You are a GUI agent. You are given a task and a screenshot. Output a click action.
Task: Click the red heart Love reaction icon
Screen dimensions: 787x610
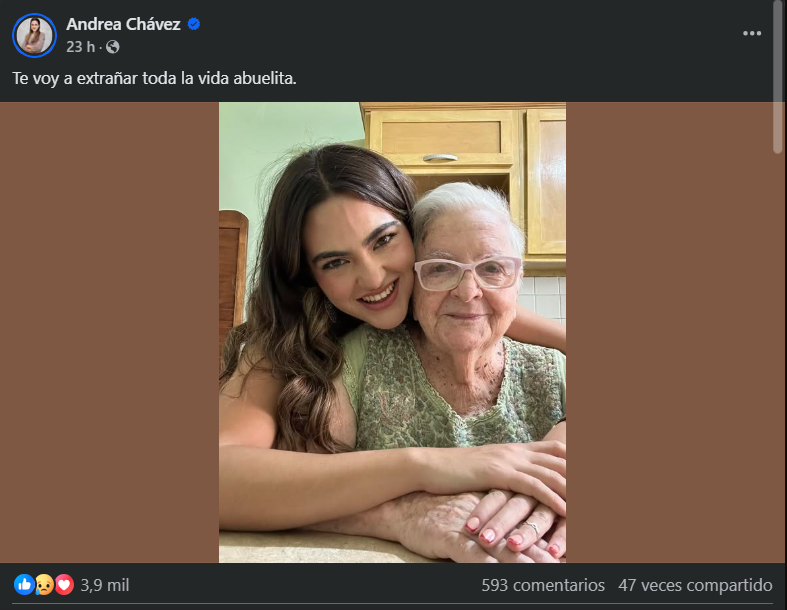click(x=64, y=584)
